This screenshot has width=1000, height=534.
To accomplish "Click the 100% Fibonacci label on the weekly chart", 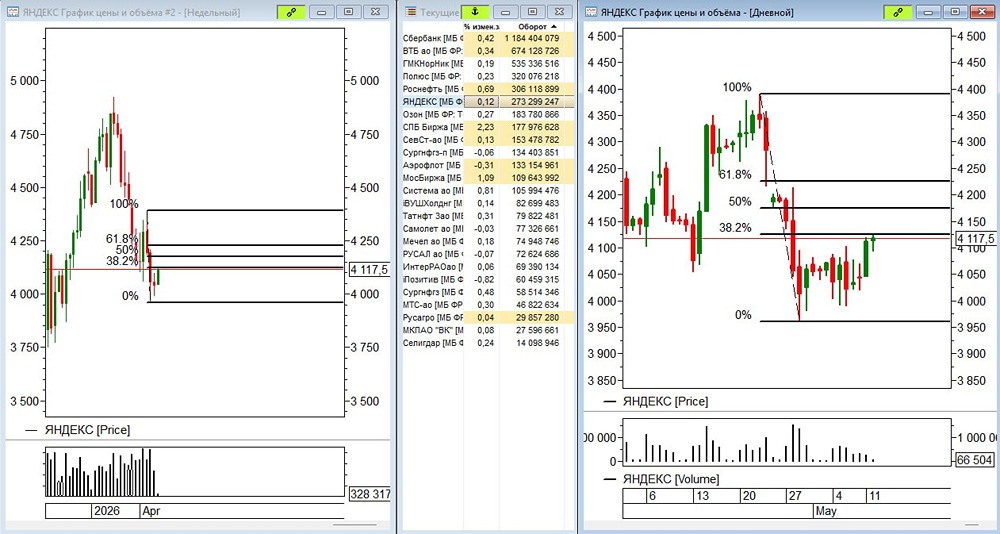I will point(124,204).
